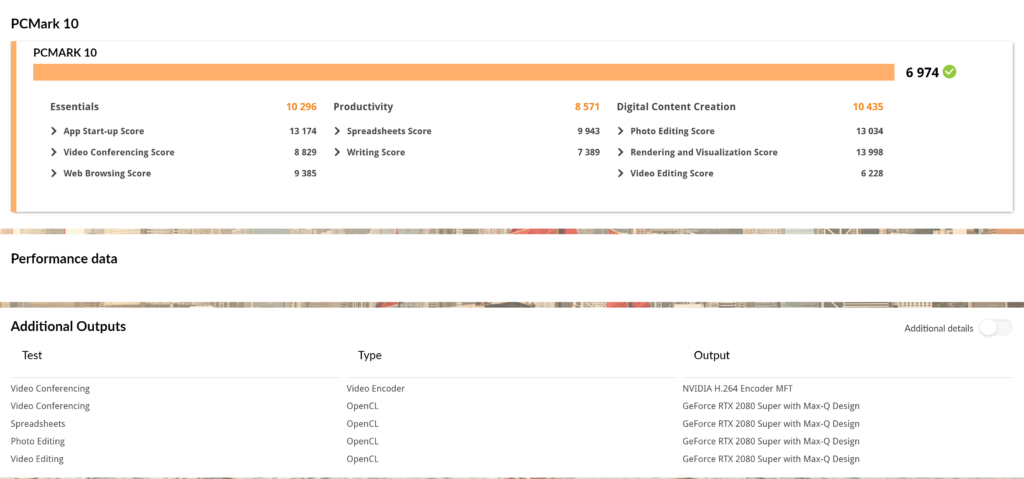The image size is (1024, 479).
Task: Expand the Writing Score row
Action: (x=338, y=152)
